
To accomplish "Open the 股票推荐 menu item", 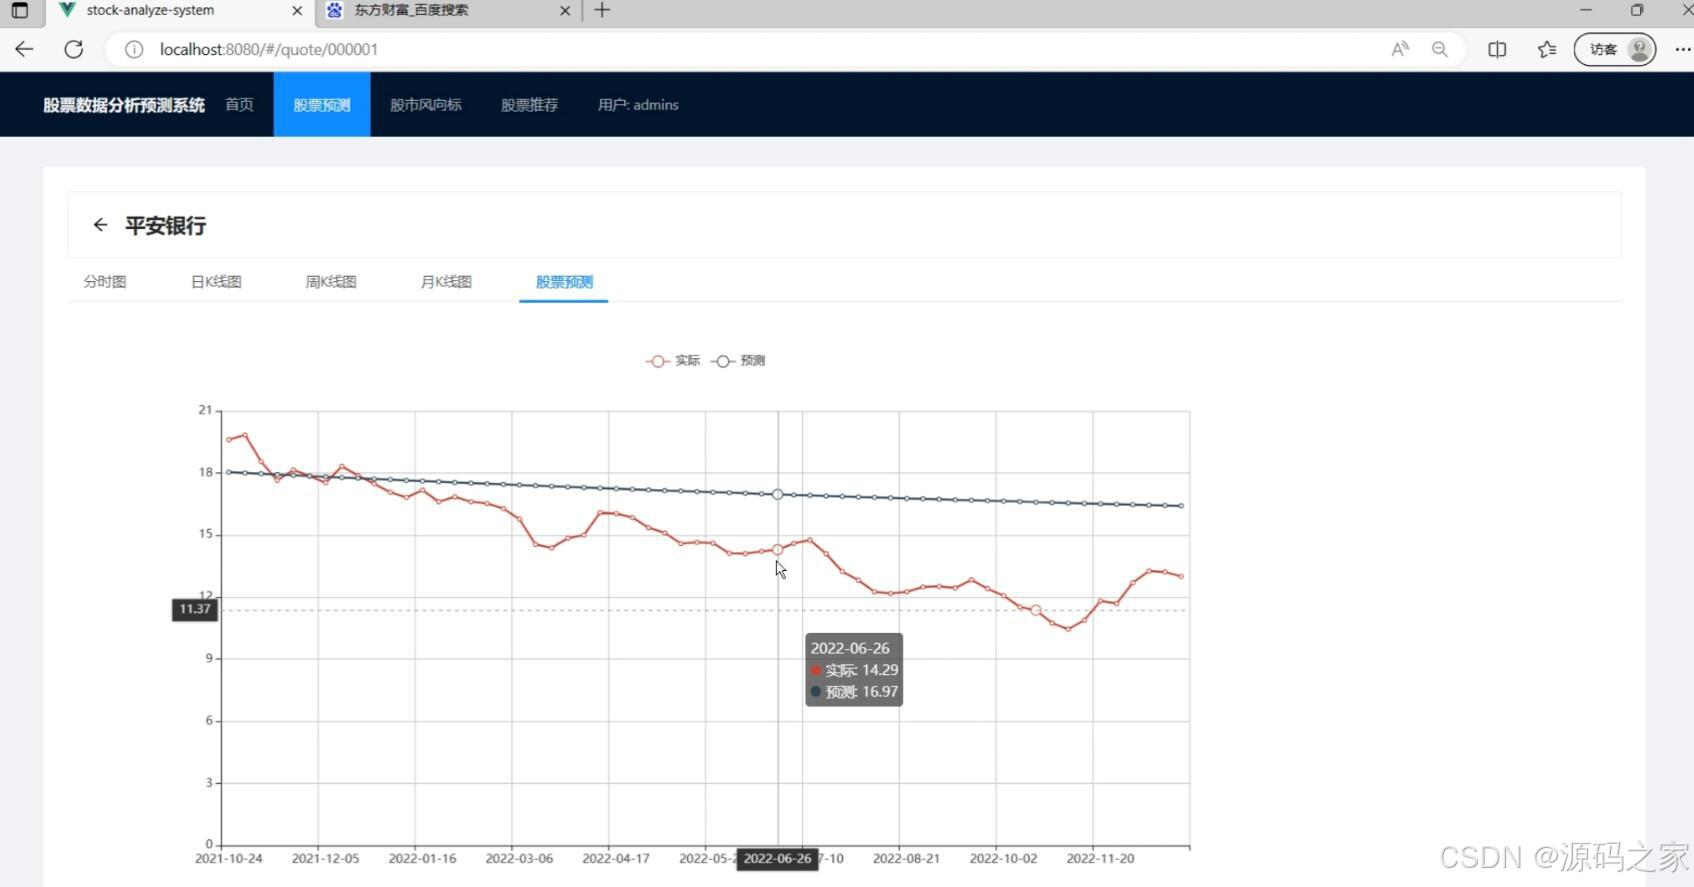I will coord(529,105).
